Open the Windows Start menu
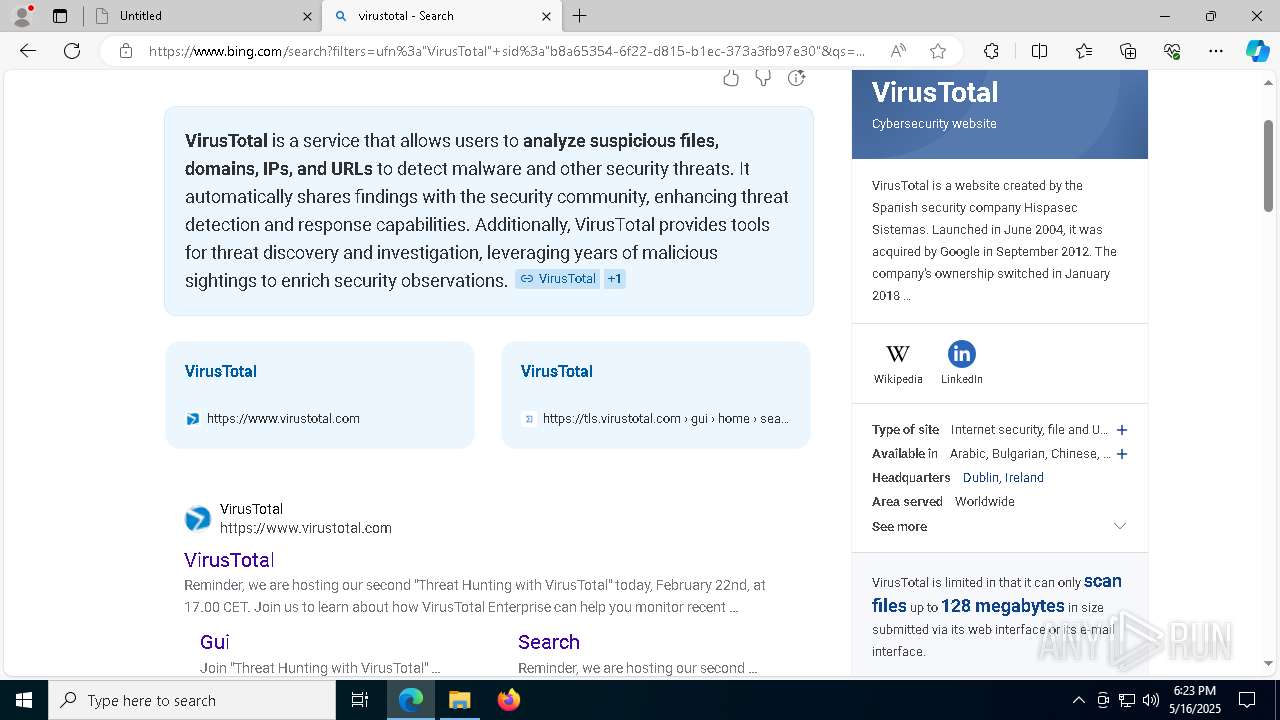 pyautogui.click(x=24, y=700)
